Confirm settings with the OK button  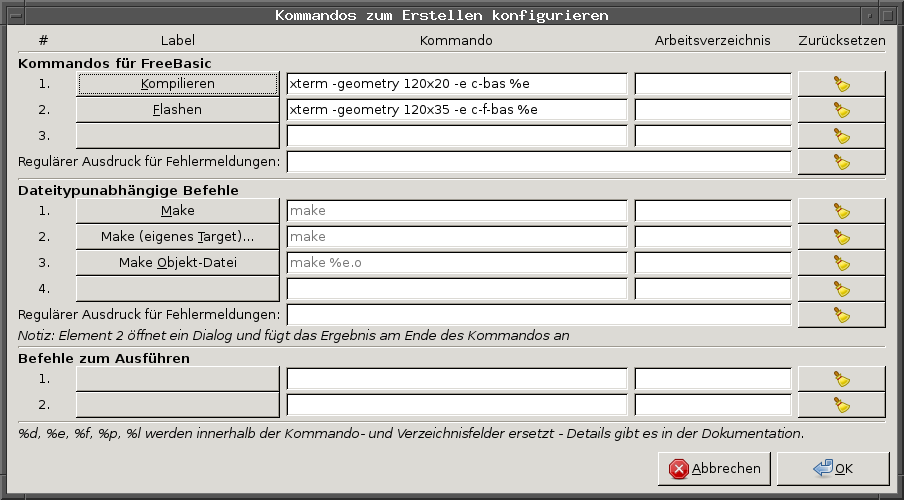click(833, 468)
